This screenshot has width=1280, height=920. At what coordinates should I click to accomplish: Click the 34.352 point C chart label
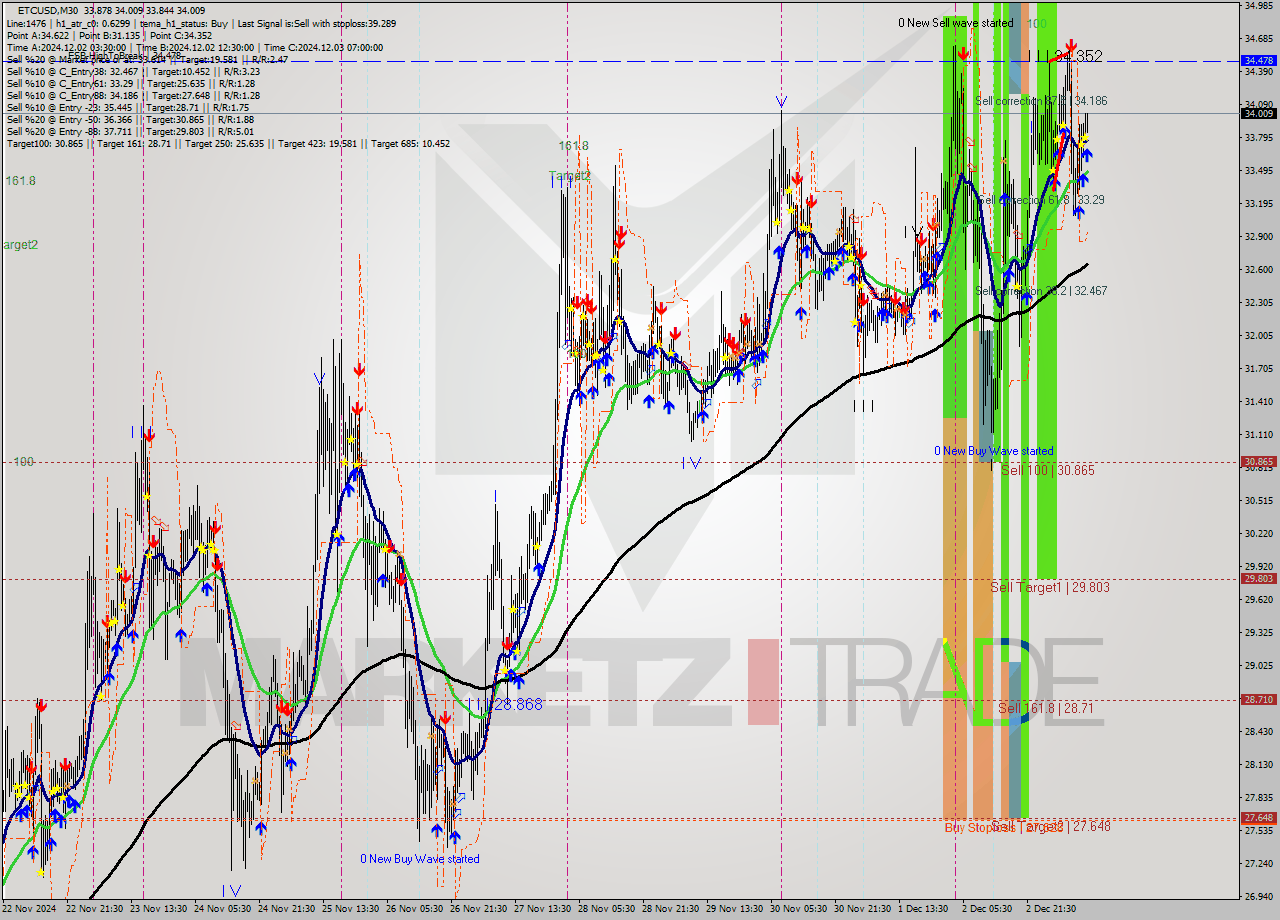tap(1076, 57)
